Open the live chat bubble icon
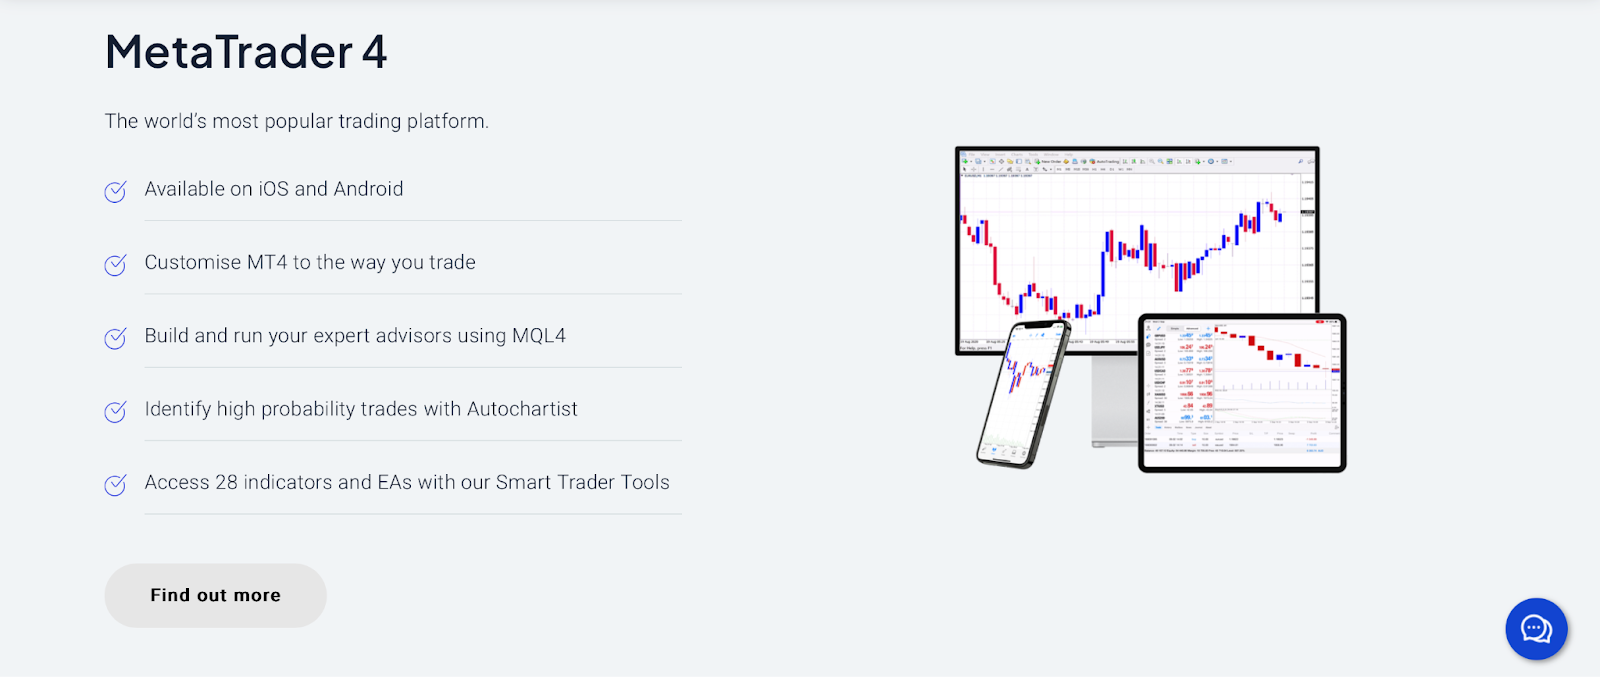Viewport: 1600px width, 677px height. [x=1536, y=629]
